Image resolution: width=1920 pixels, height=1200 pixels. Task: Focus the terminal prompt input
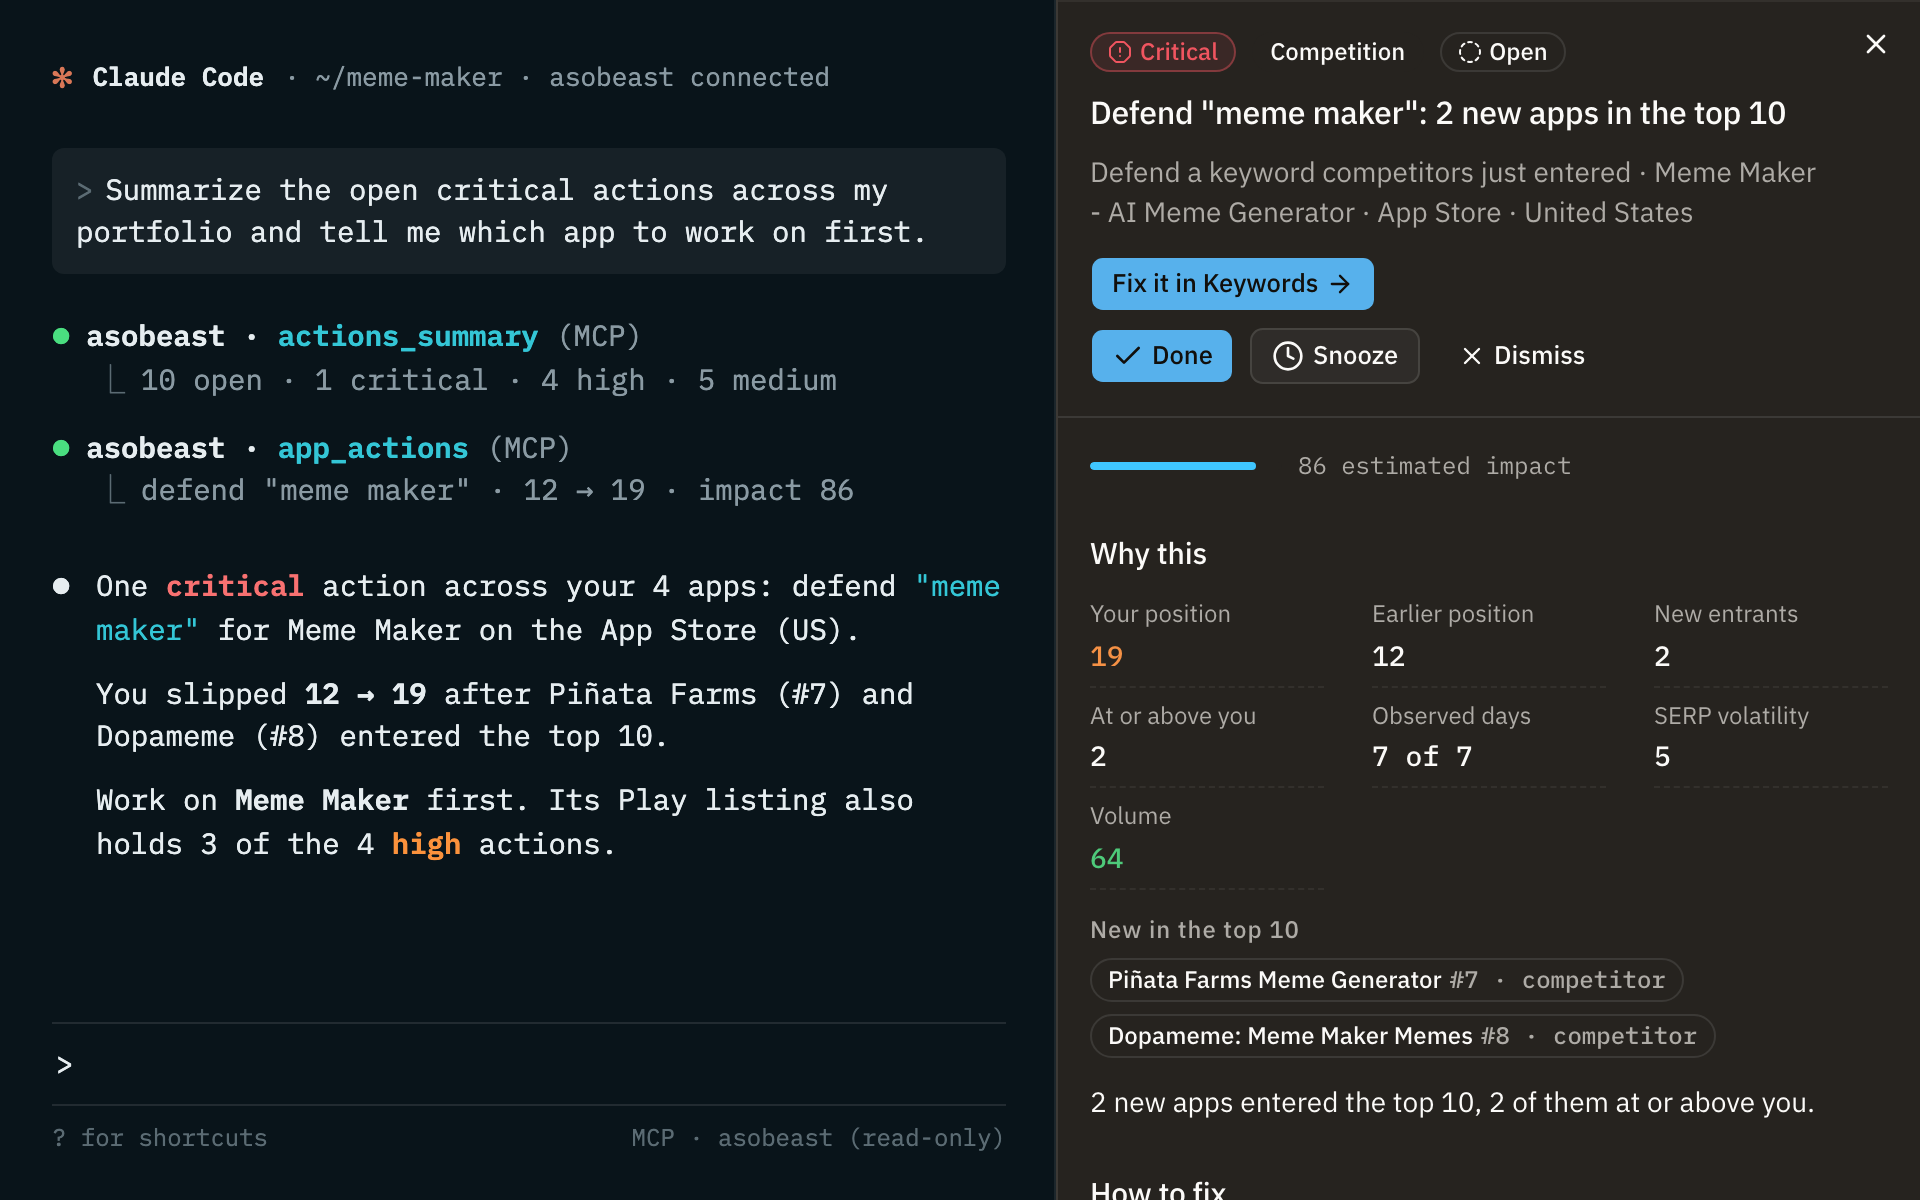(529, 1064)
